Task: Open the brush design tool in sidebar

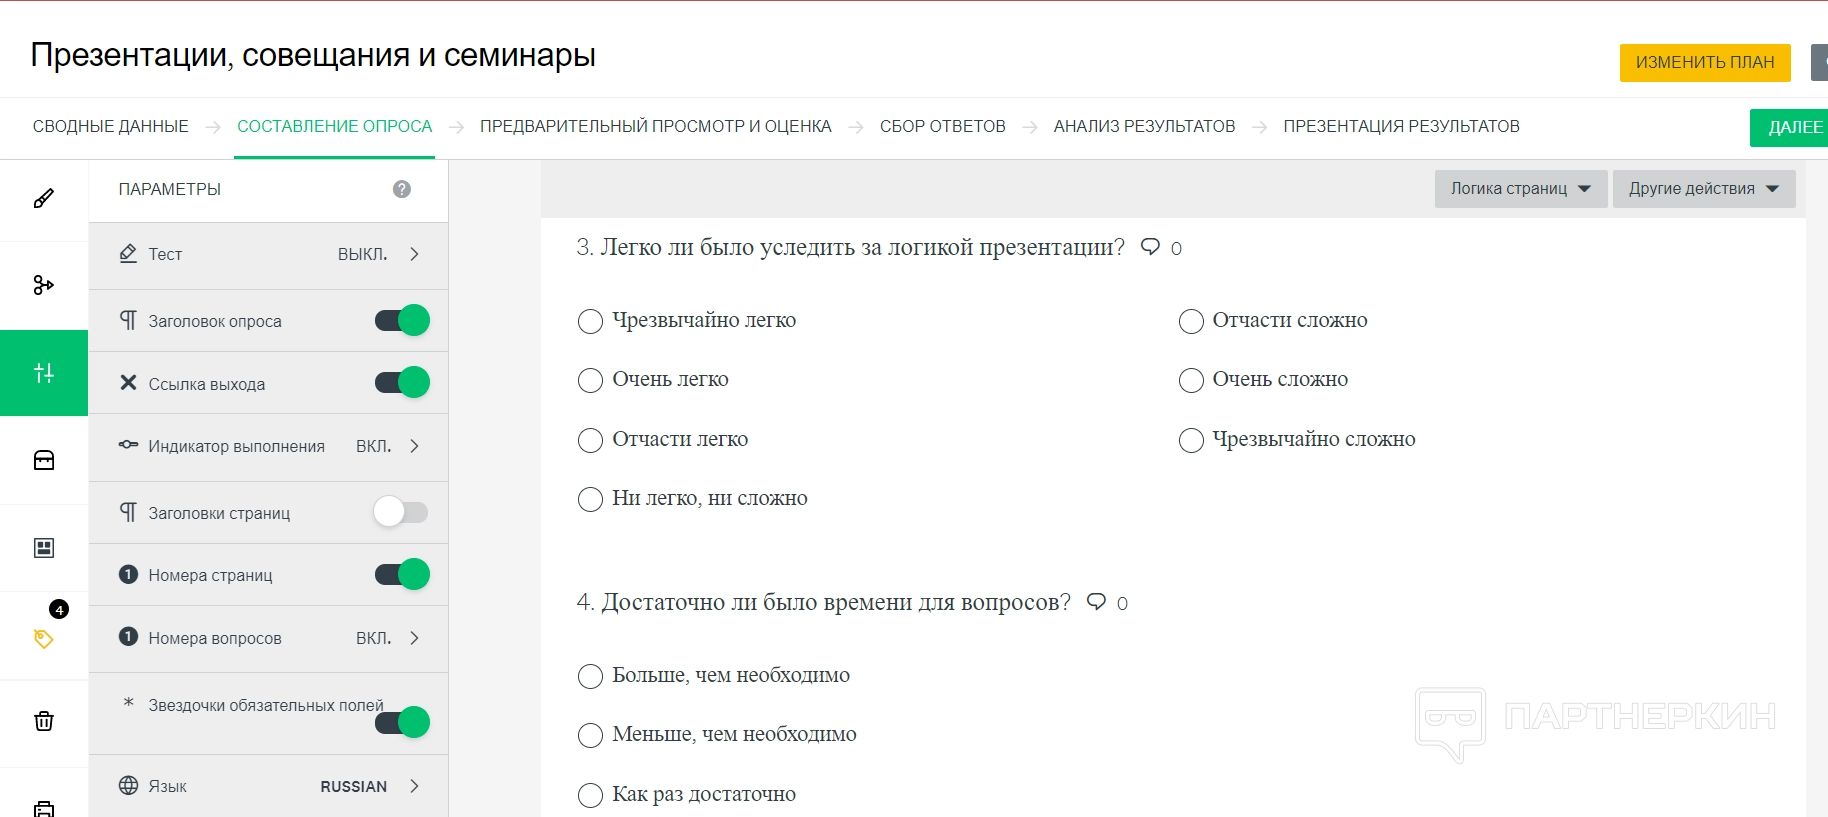Action: [44, 198]
